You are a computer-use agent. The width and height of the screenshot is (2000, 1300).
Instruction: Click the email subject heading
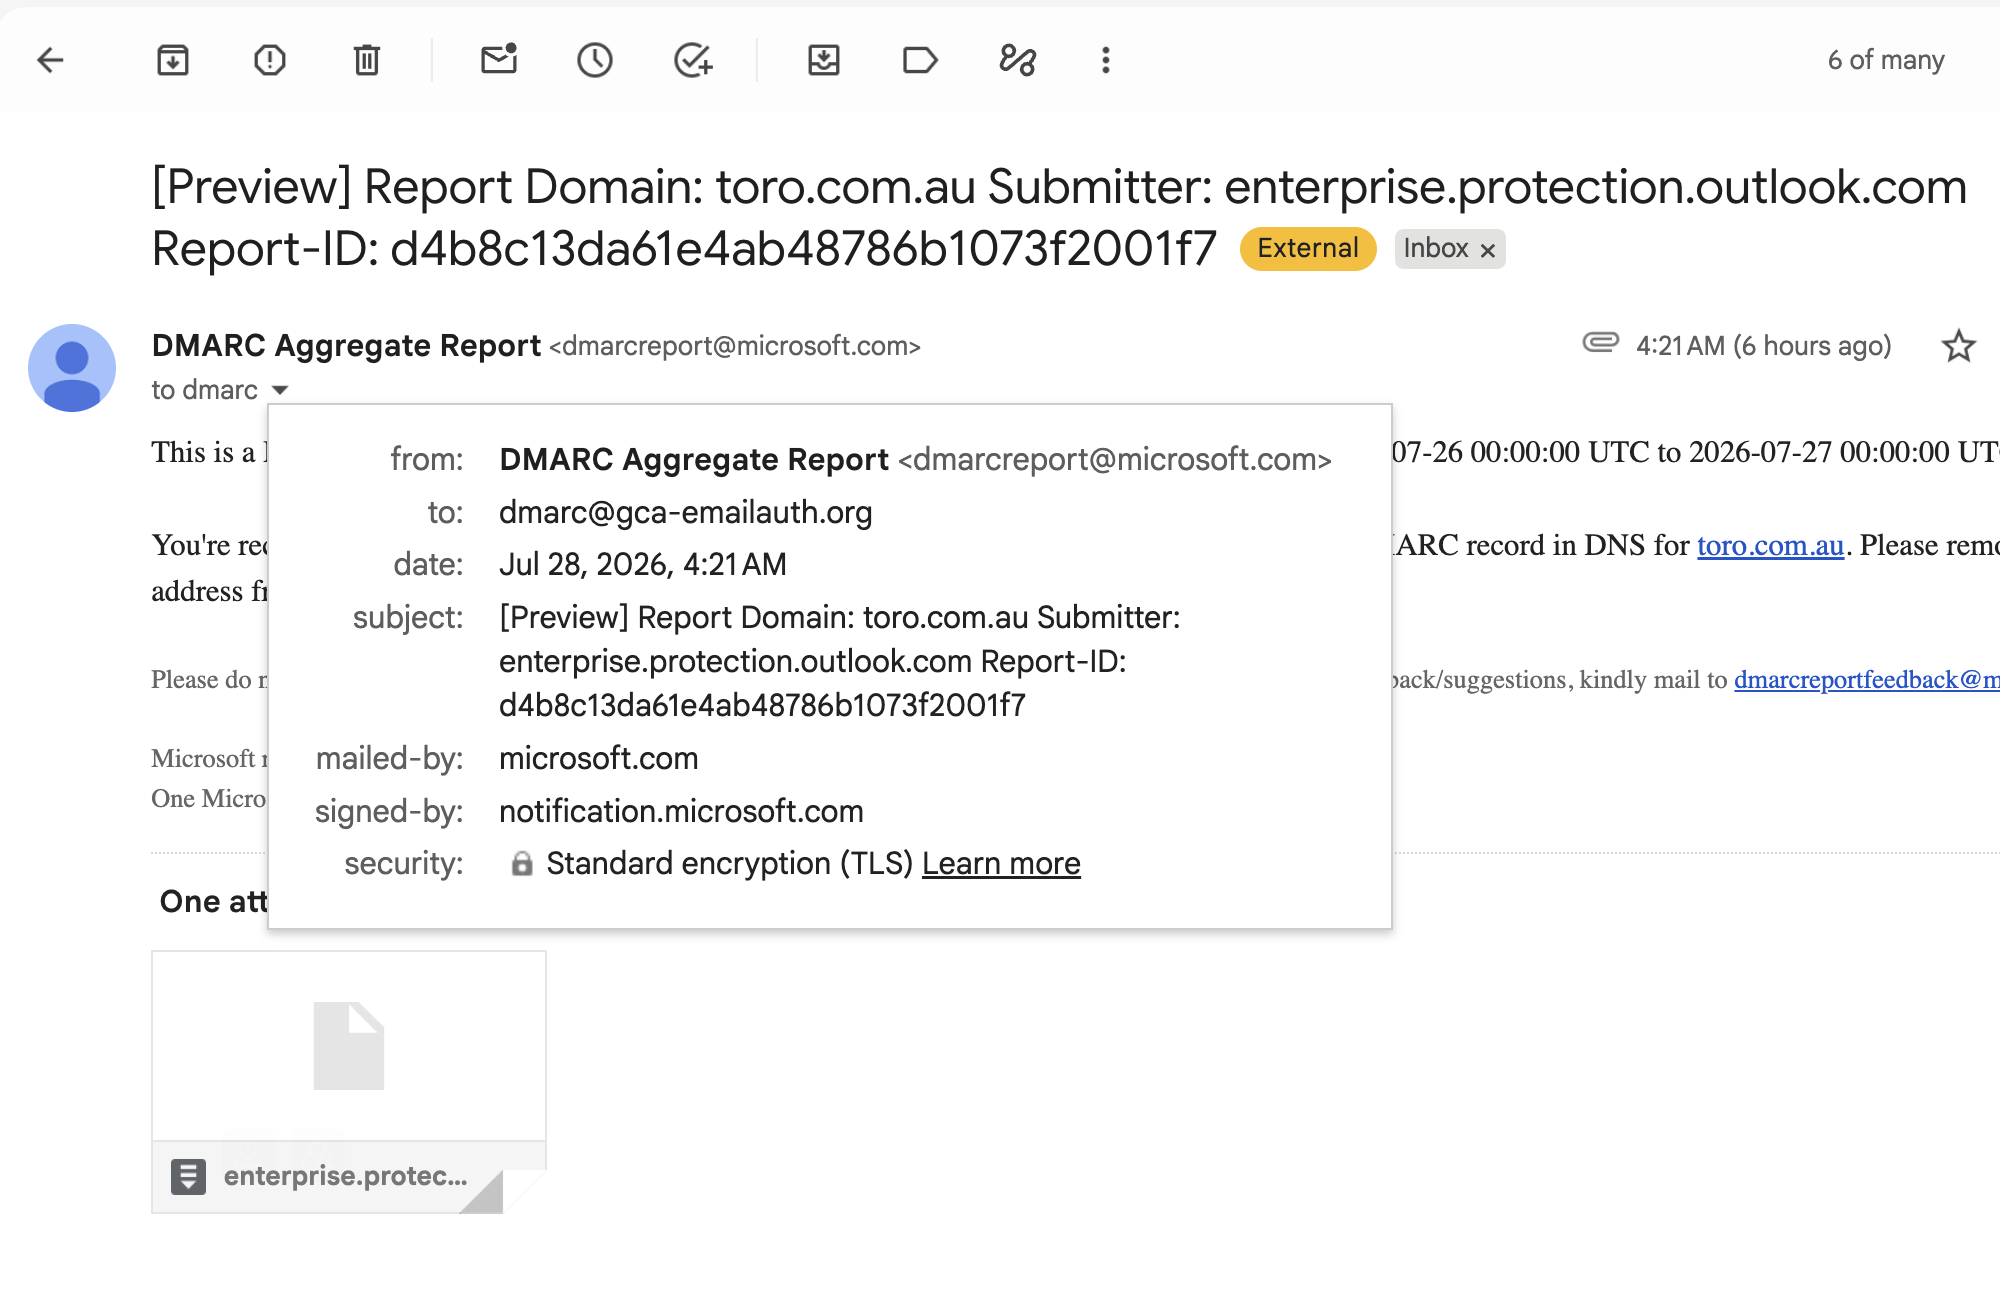[x=1059, y=217]
